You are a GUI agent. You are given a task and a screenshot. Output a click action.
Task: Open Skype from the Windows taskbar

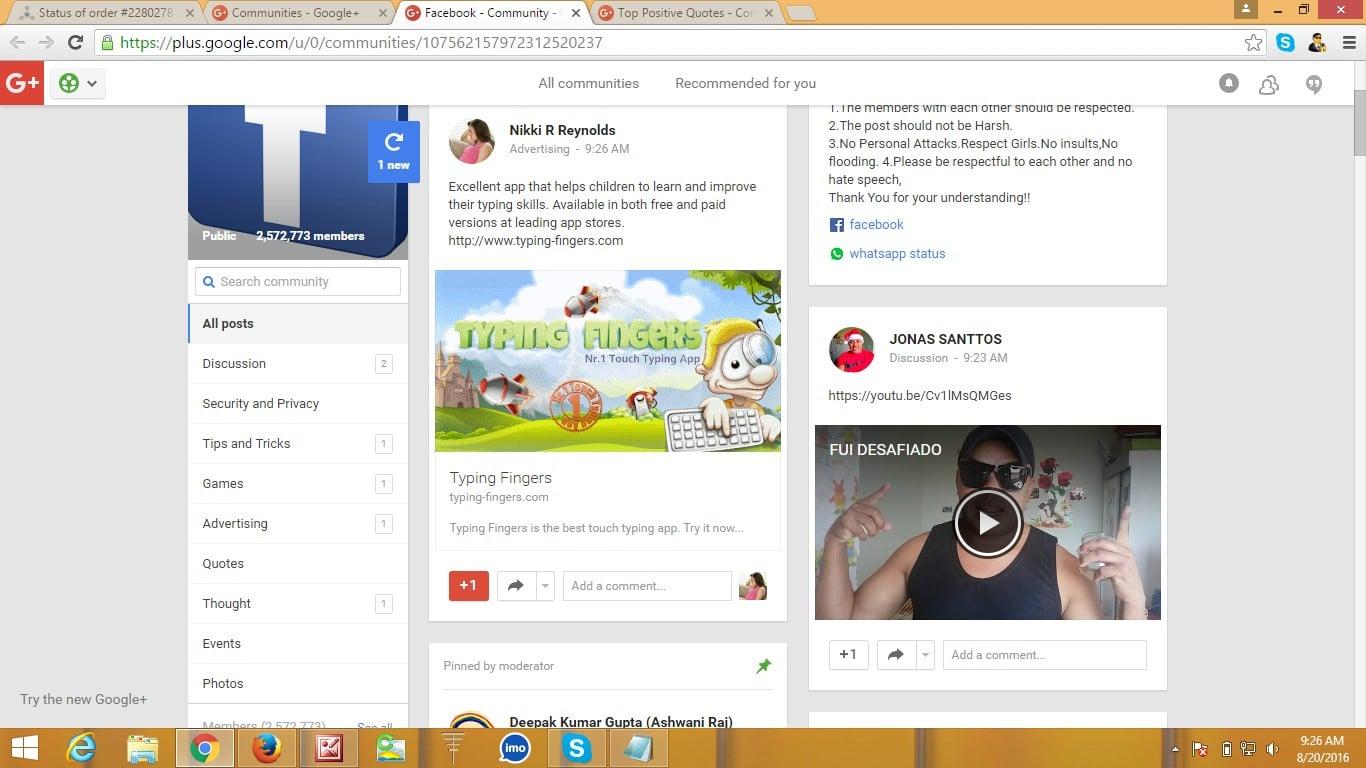point(576,748)
